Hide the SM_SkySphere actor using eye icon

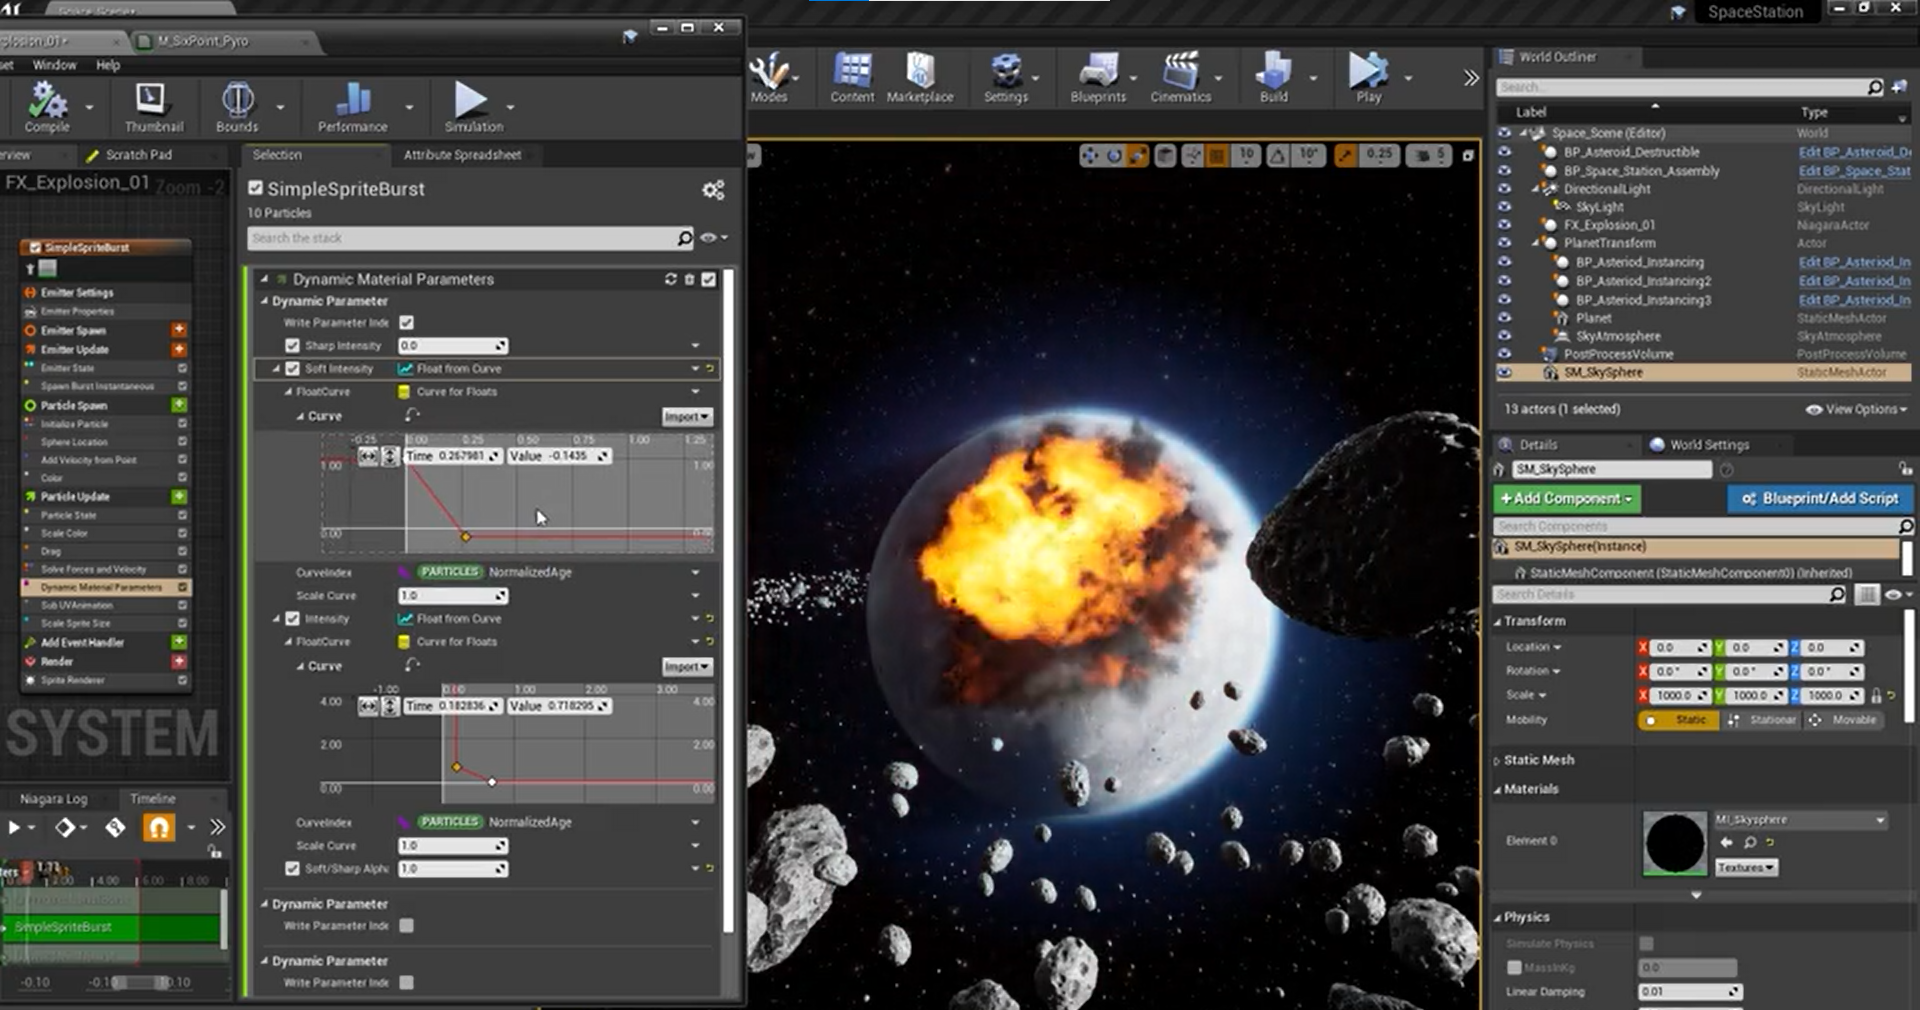point(1504,373)
